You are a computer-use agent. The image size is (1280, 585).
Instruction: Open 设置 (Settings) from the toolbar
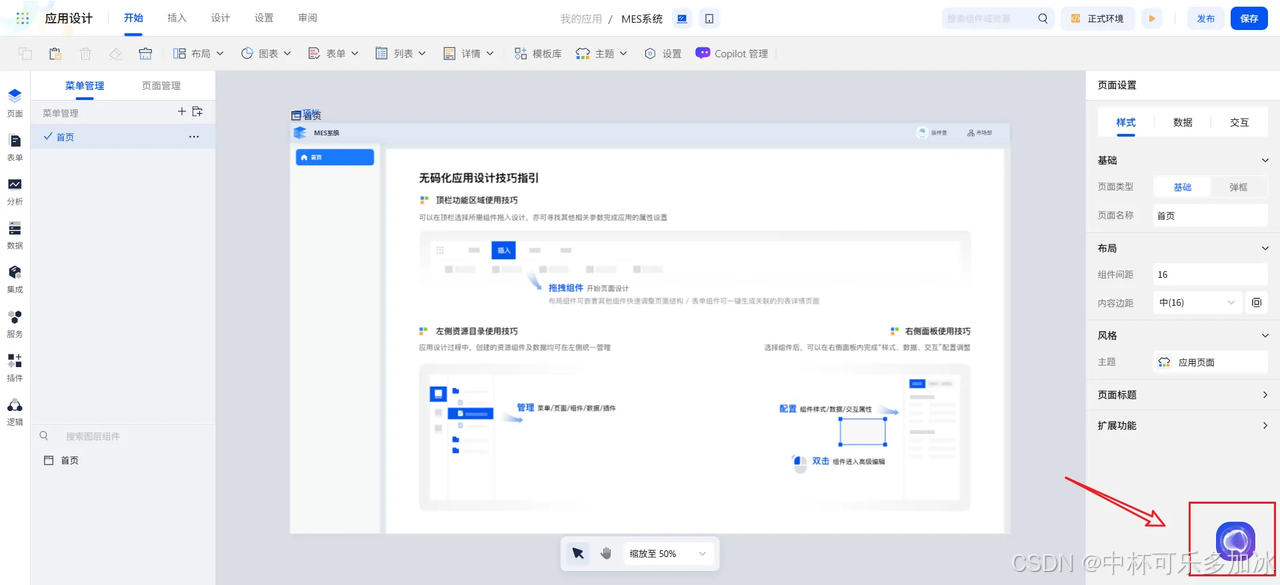[x=662, y=53]
